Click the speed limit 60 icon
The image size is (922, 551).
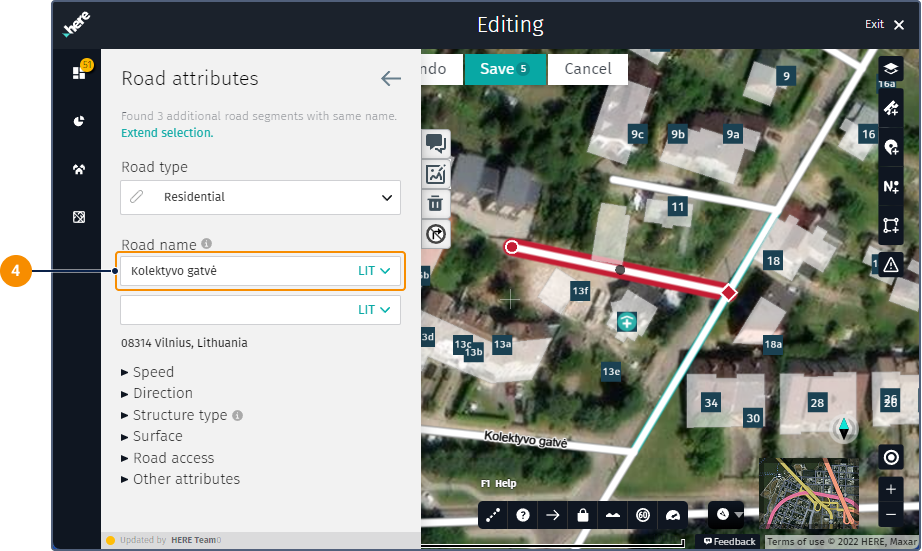643,515
